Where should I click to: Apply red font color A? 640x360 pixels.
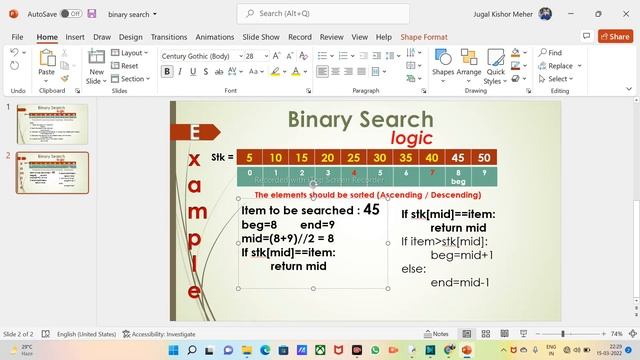(x=296, y=72)
